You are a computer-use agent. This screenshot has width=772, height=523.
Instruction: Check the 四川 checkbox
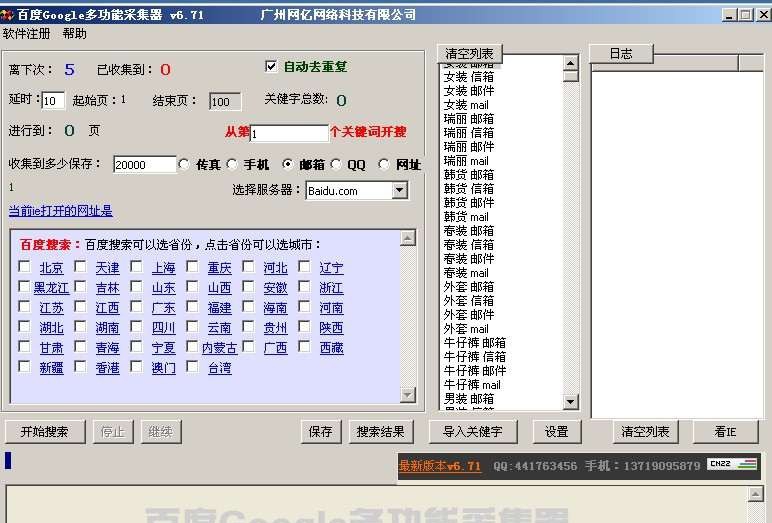tap(136, 326)
